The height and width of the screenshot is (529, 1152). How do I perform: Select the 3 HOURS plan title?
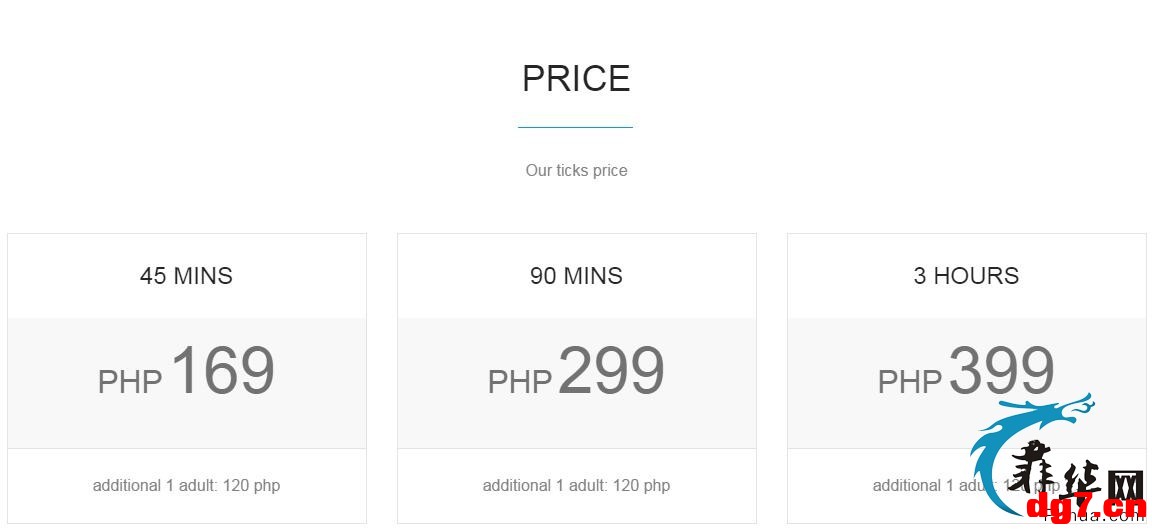pyautogui.click(x=966, y=276)
